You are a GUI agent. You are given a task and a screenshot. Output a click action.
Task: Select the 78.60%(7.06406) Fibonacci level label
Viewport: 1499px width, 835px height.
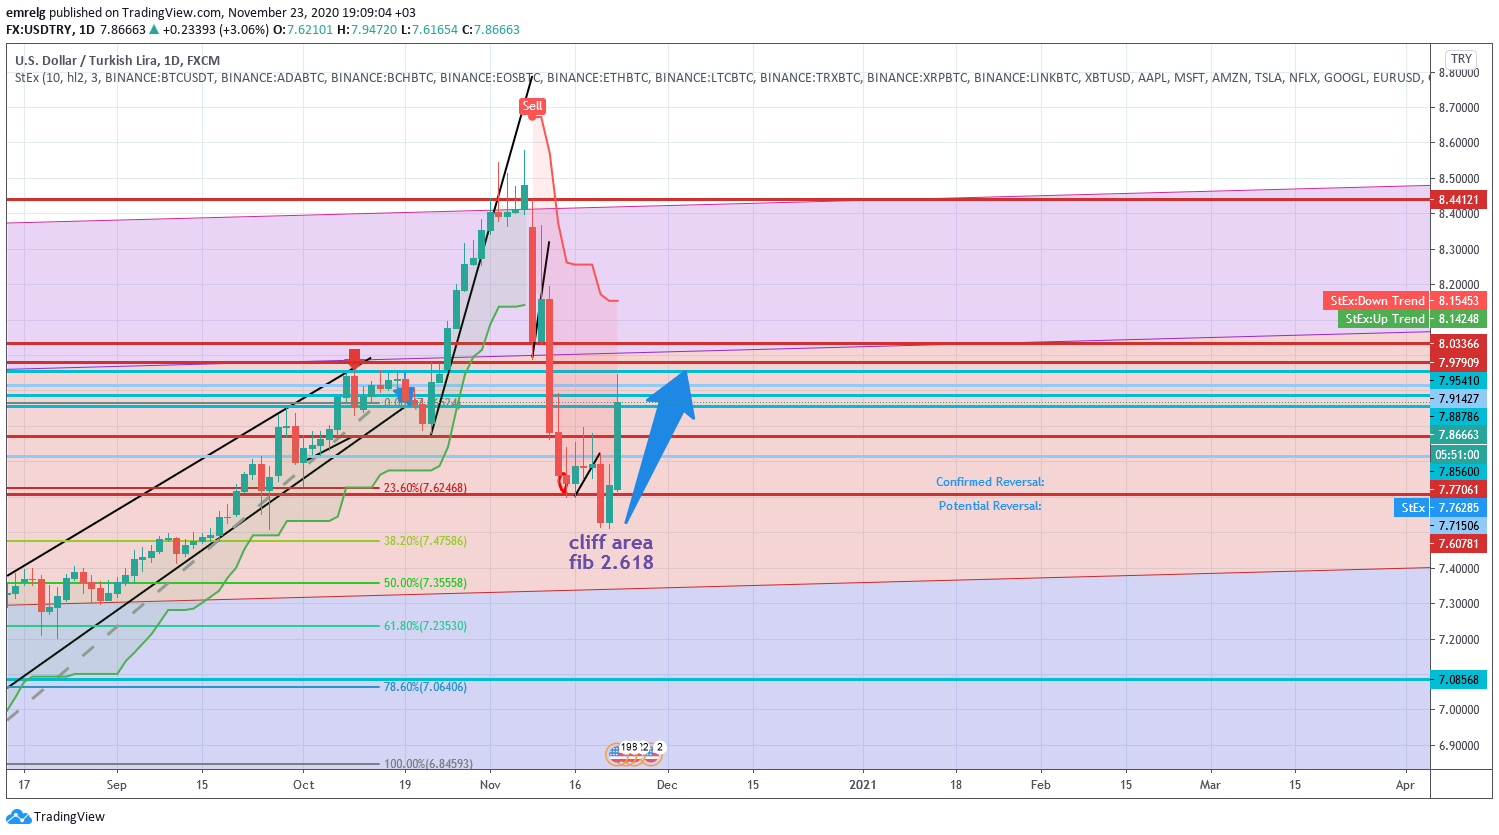[x=425, y=687]
